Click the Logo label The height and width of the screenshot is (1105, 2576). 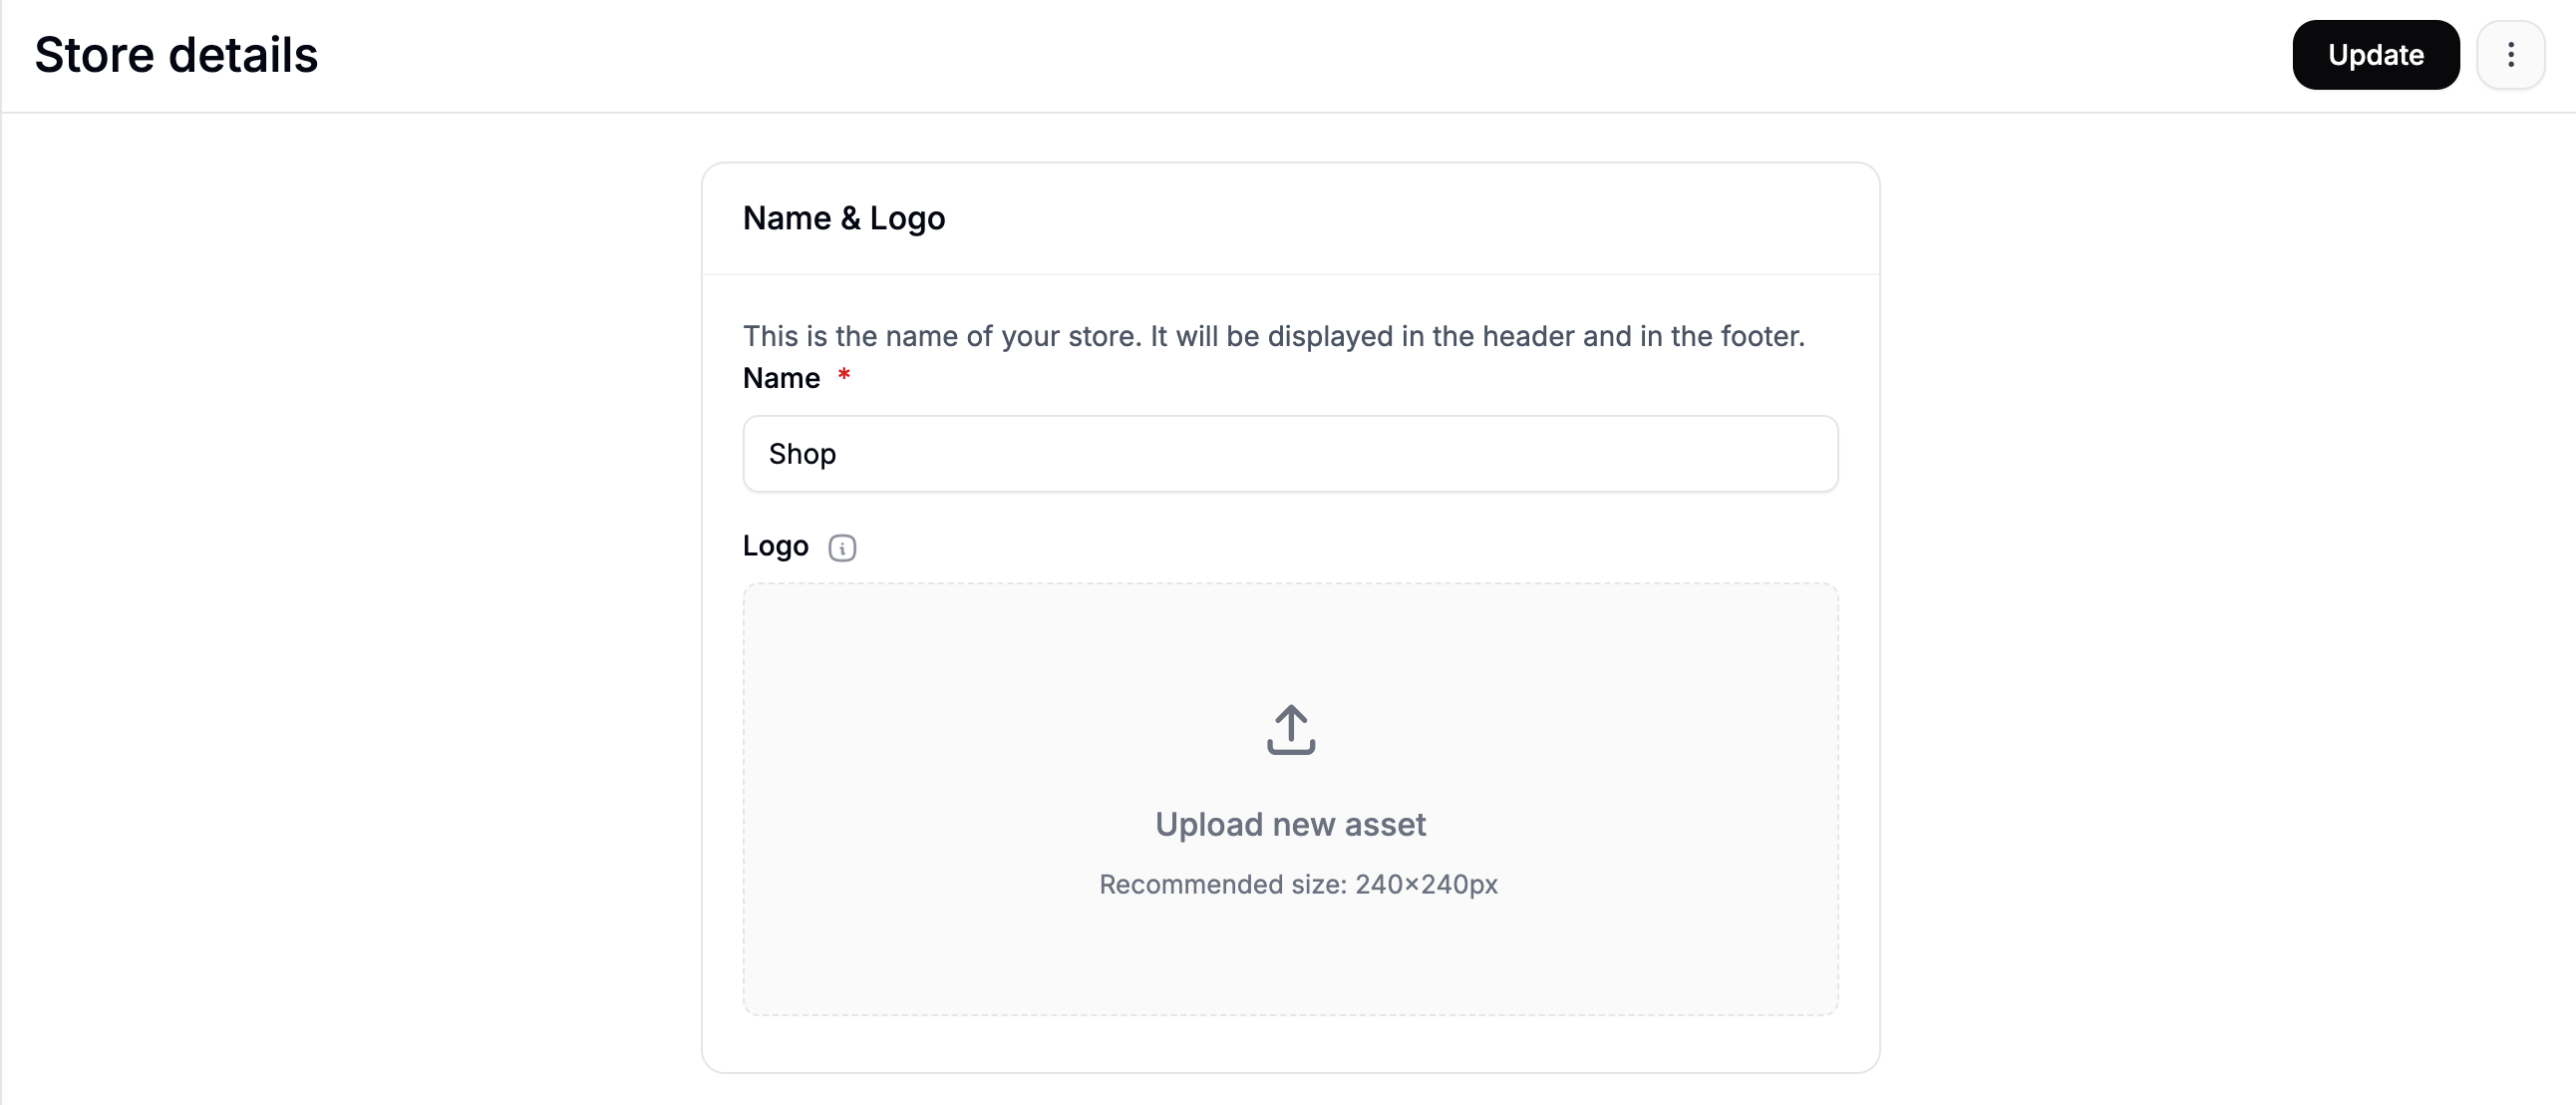775,546
